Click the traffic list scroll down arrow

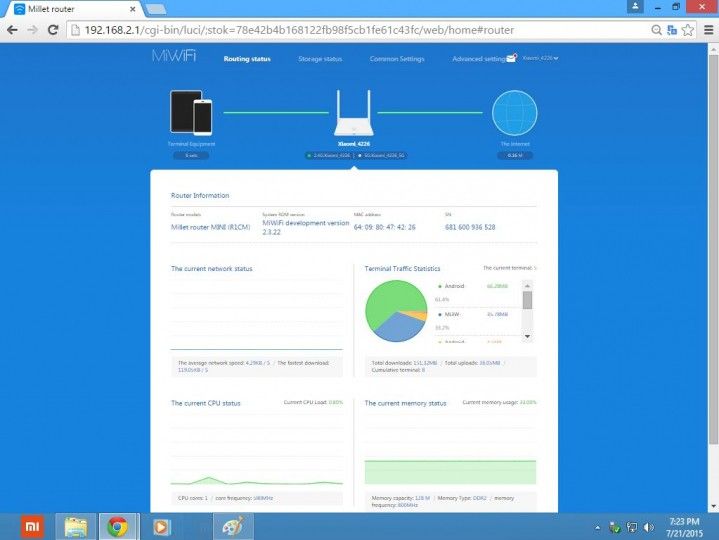(x=527, y=336)
